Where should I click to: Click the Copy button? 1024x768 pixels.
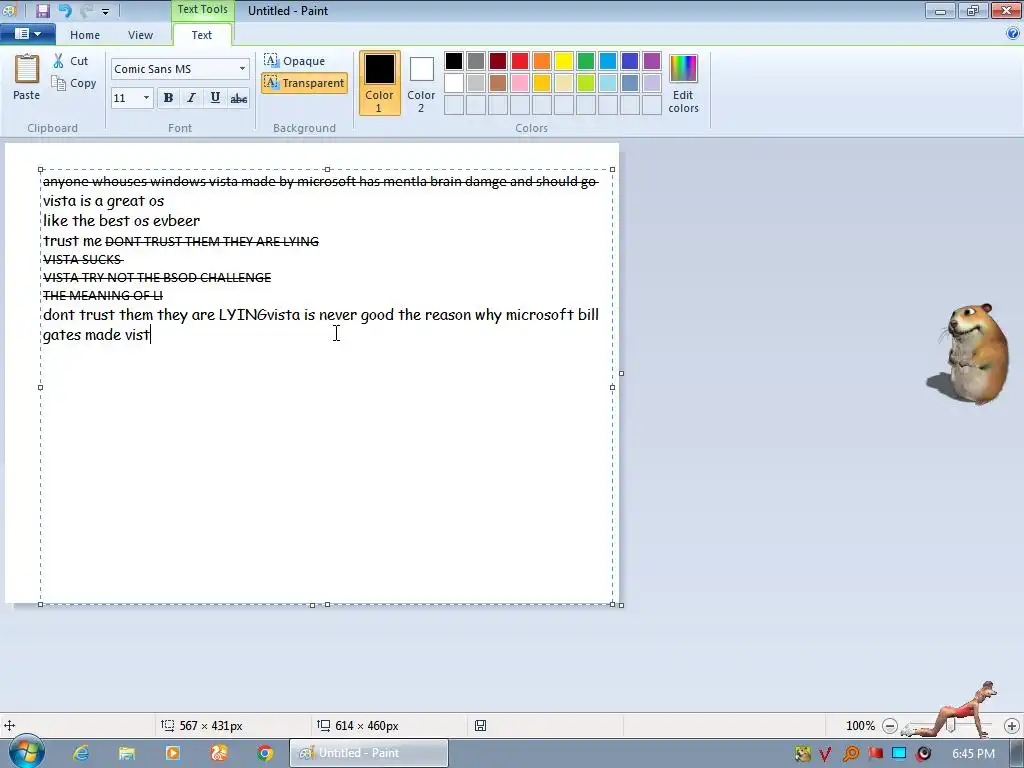click(74, 83)
